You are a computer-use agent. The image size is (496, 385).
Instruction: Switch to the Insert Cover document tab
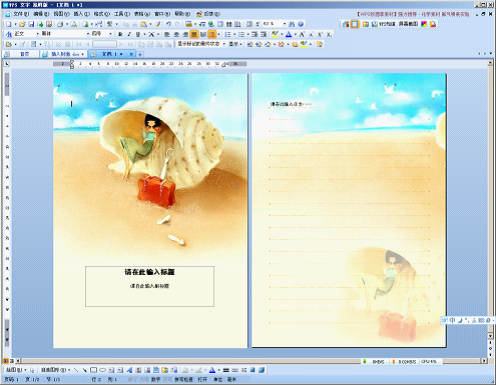click(x=63, y=54)
